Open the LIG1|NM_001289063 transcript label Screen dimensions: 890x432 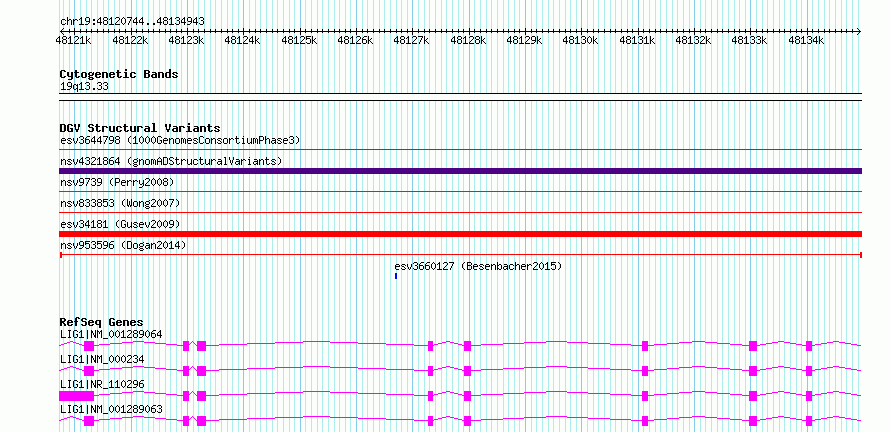[x=111, y=409]
